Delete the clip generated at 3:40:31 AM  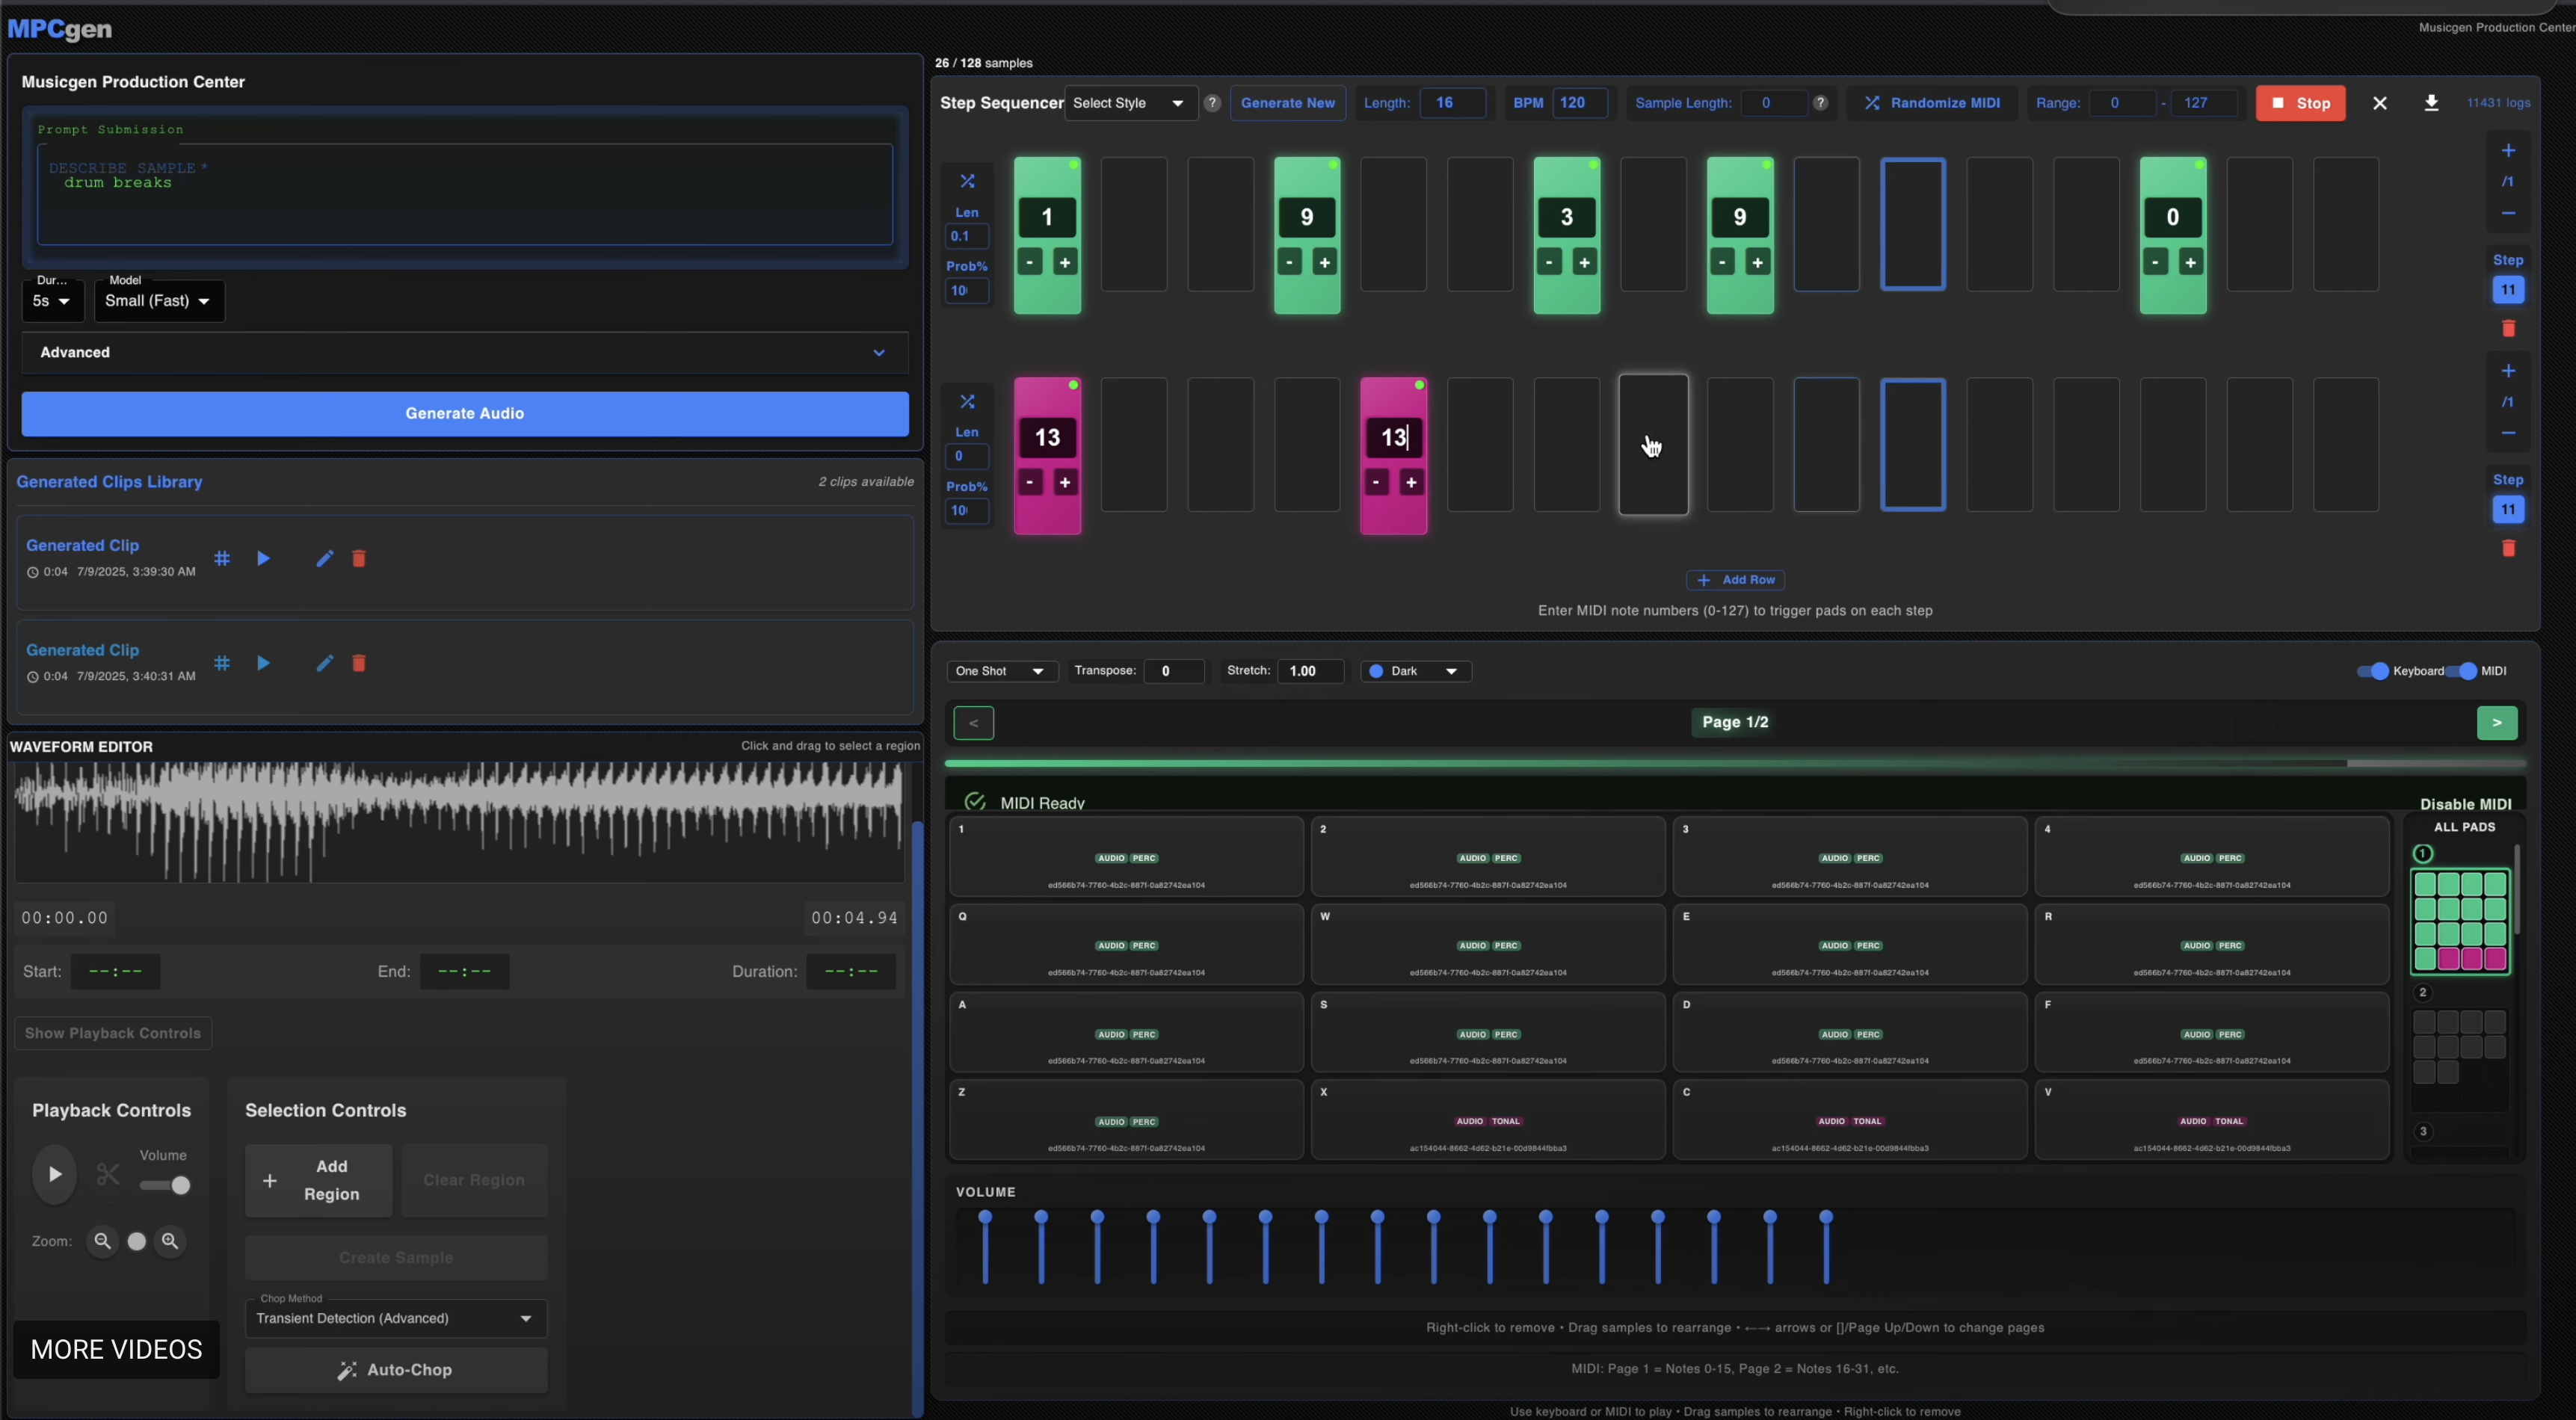coord(359,663)
